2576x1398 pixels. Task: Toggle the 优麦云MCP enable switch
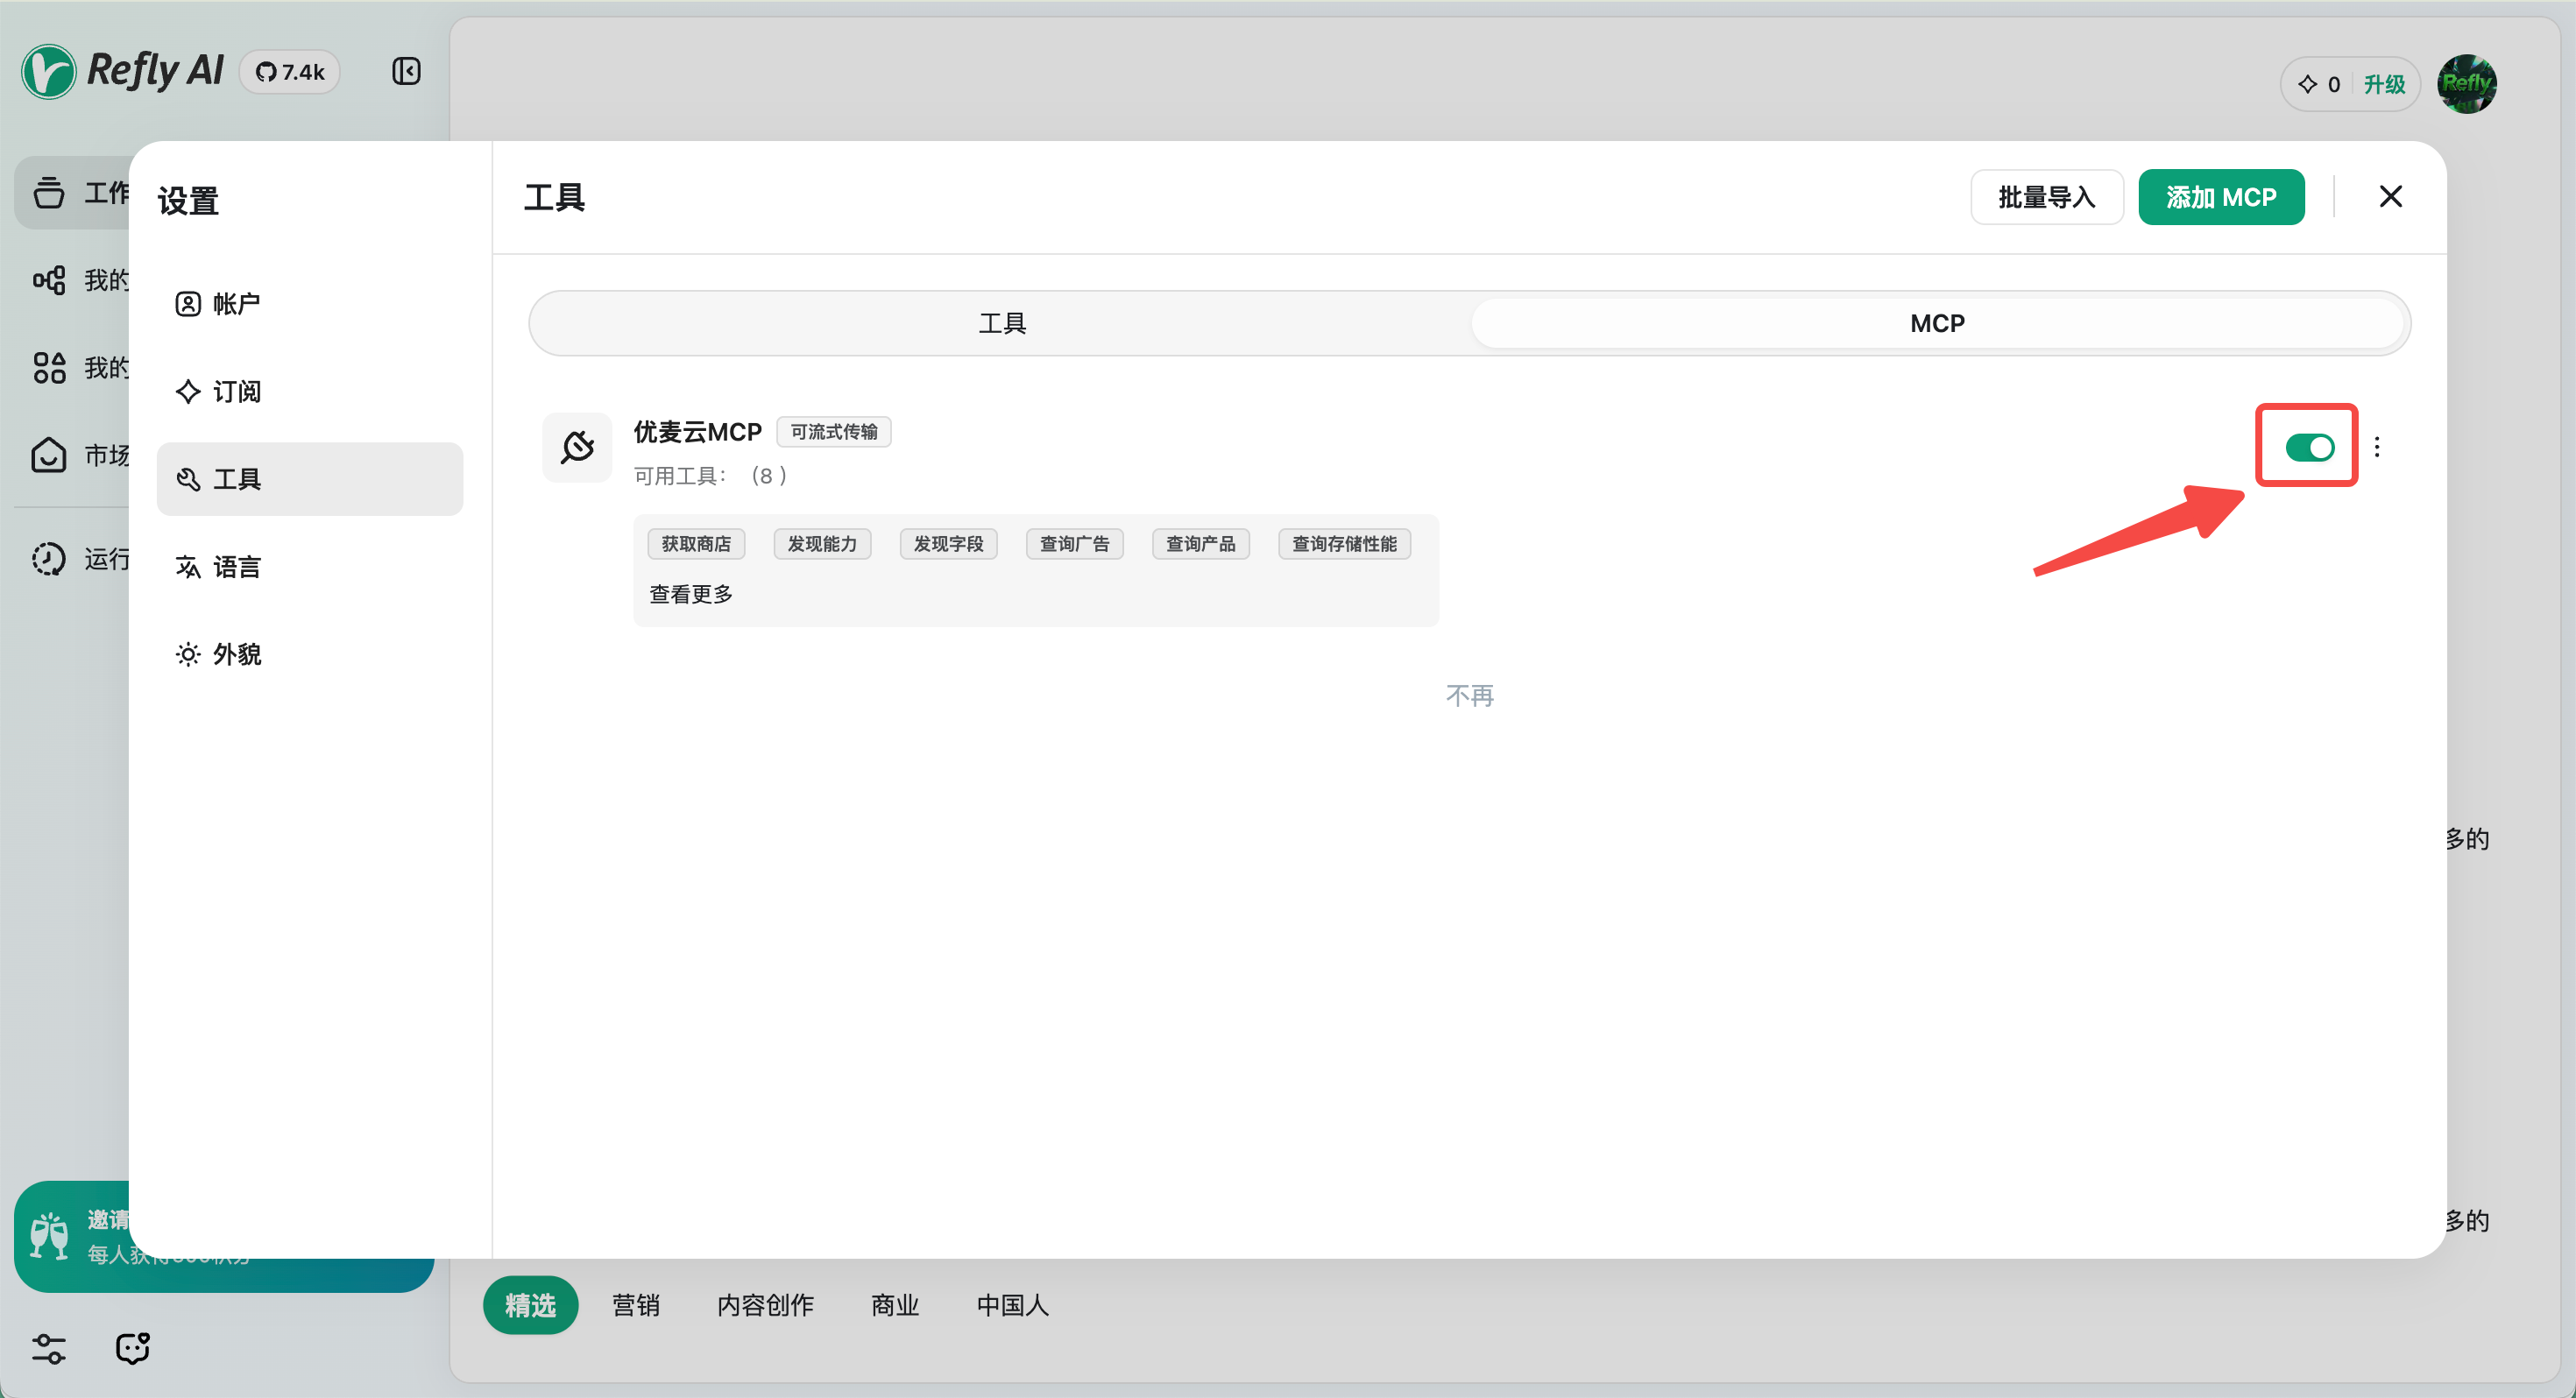pyautogui.click(x=2309, y=447)
